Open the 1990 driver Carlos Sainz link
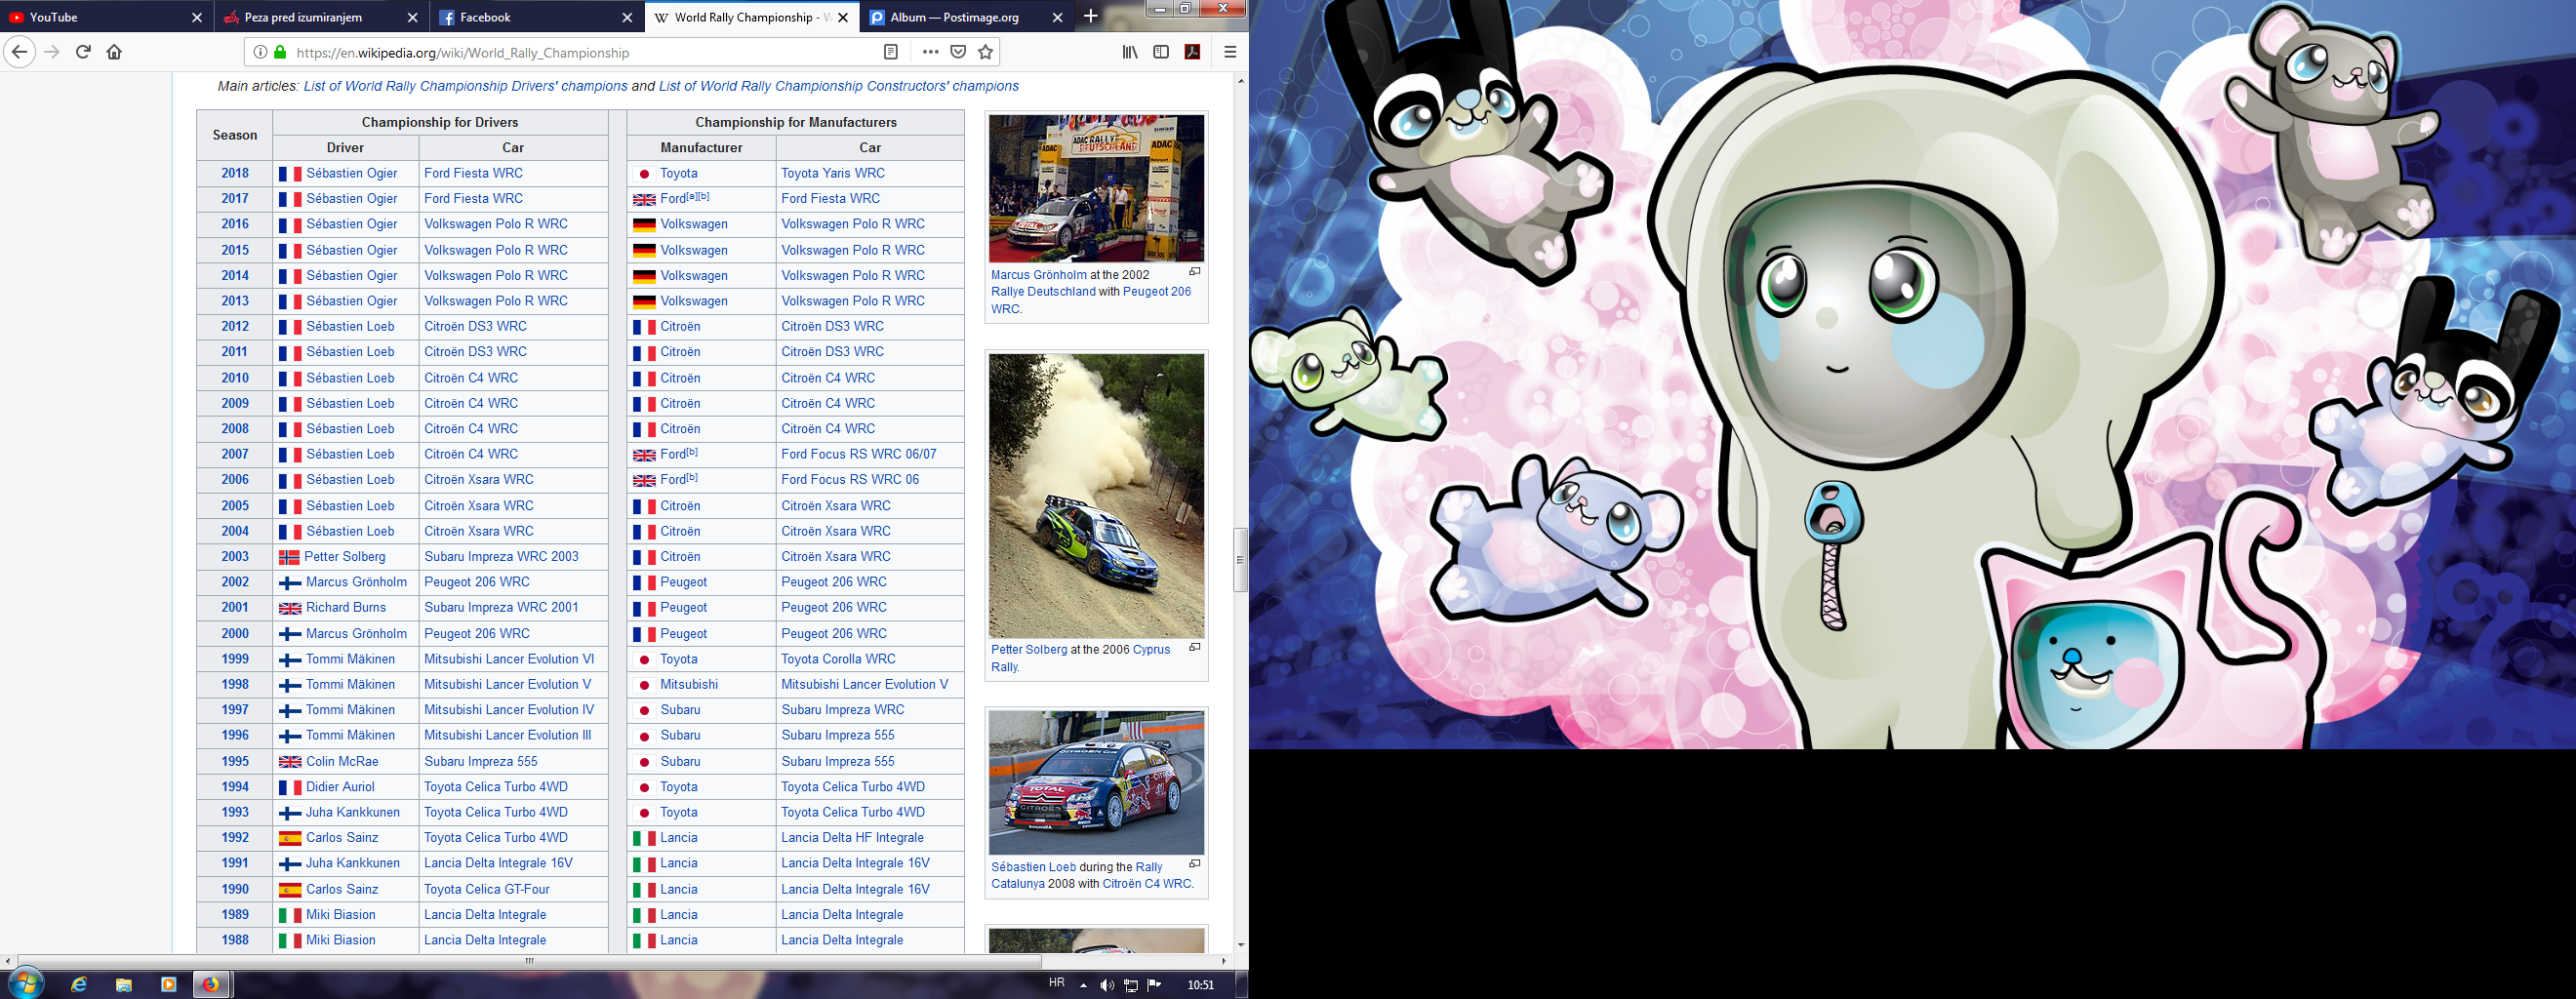This screenshot has width=2576, height=999. pyautogui.click(x=342, y=889)
